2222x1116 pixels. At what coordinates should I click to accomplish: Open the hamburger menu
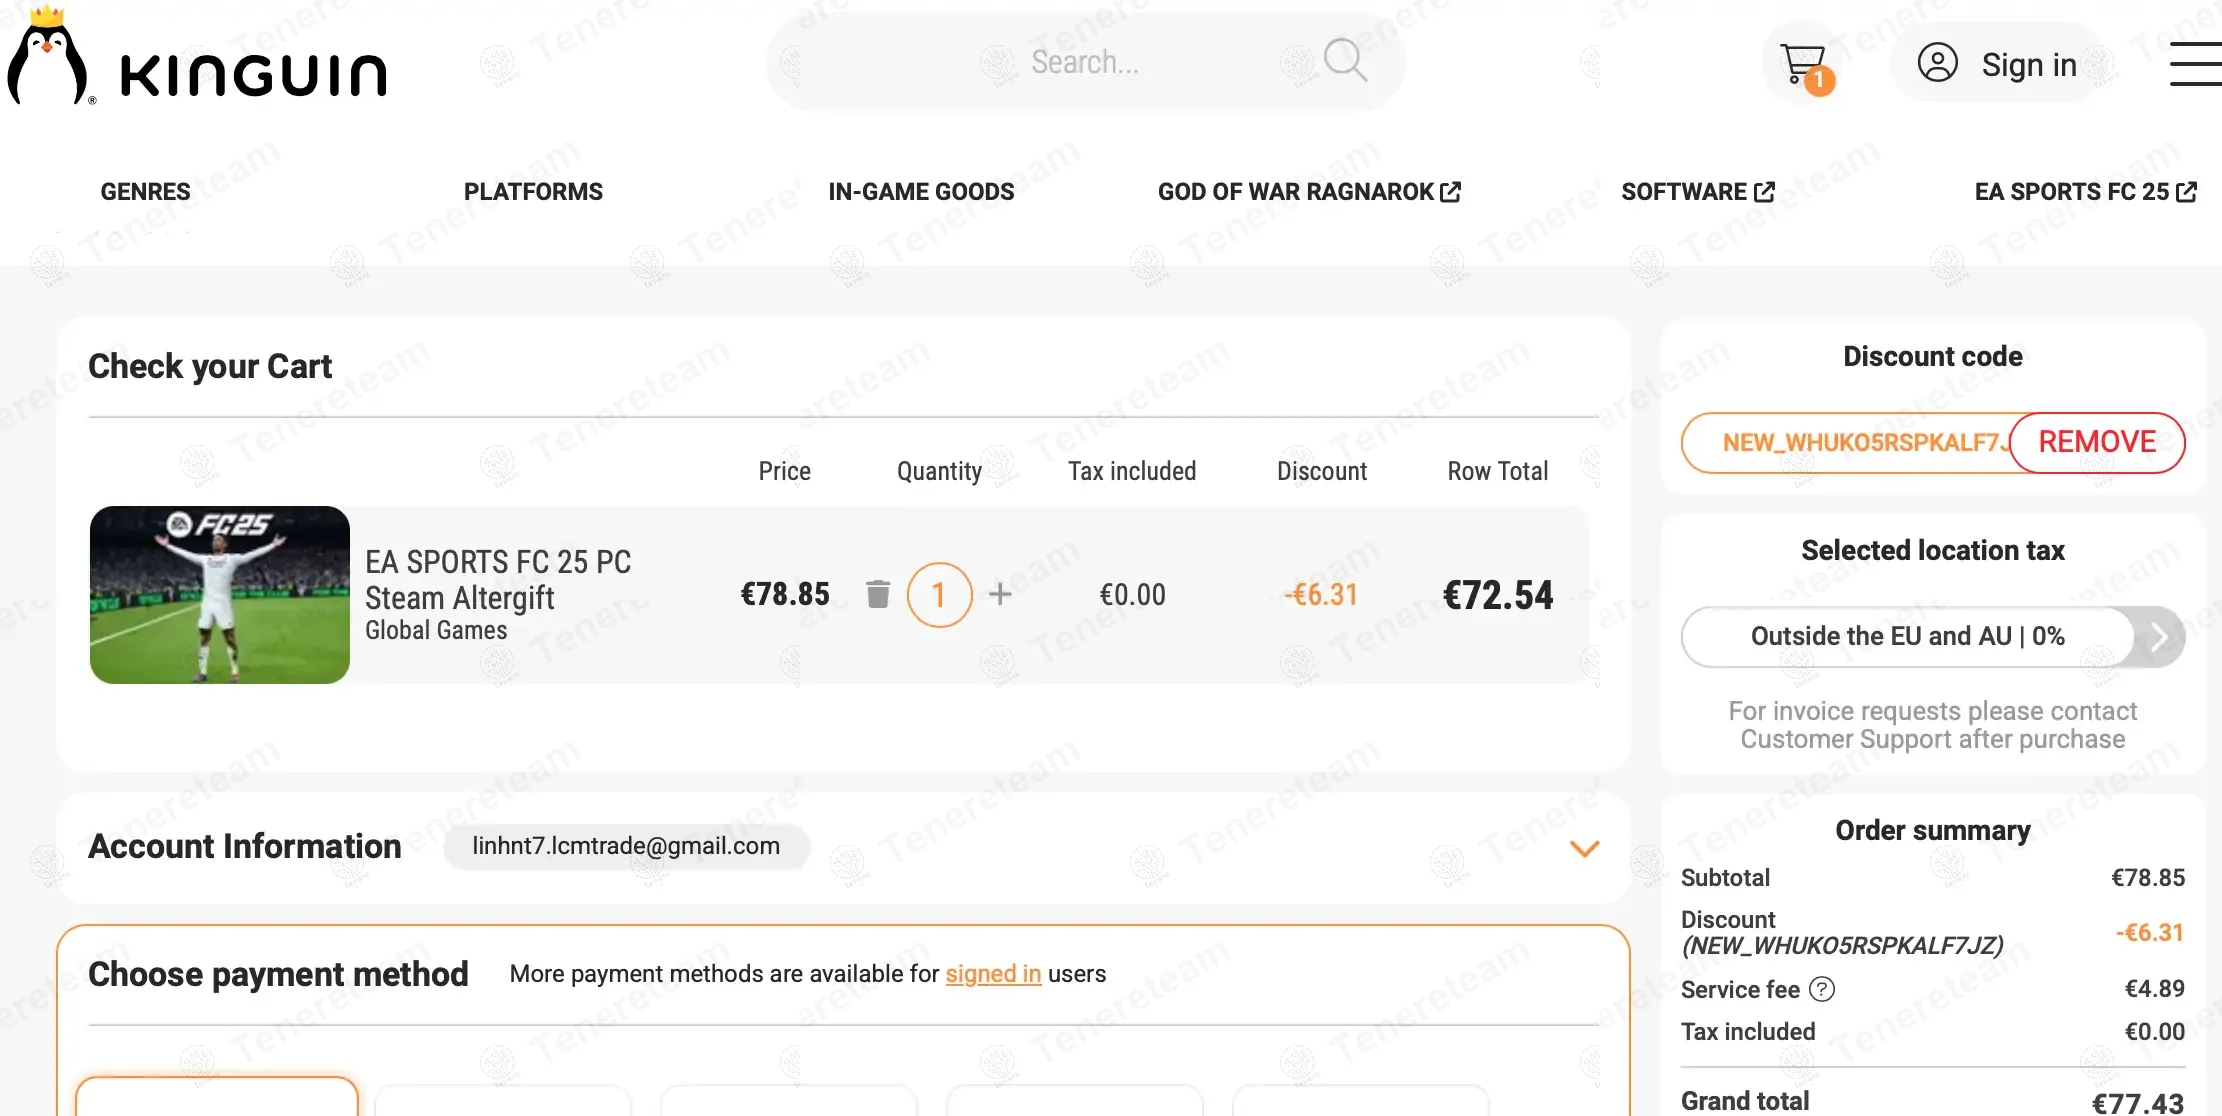pos(2195,64)
